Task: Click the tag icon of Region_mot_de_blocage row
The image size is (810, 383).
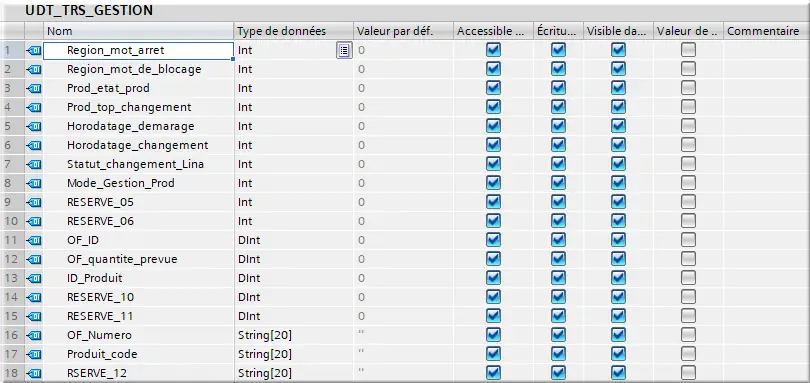Action: pos(34,69)
